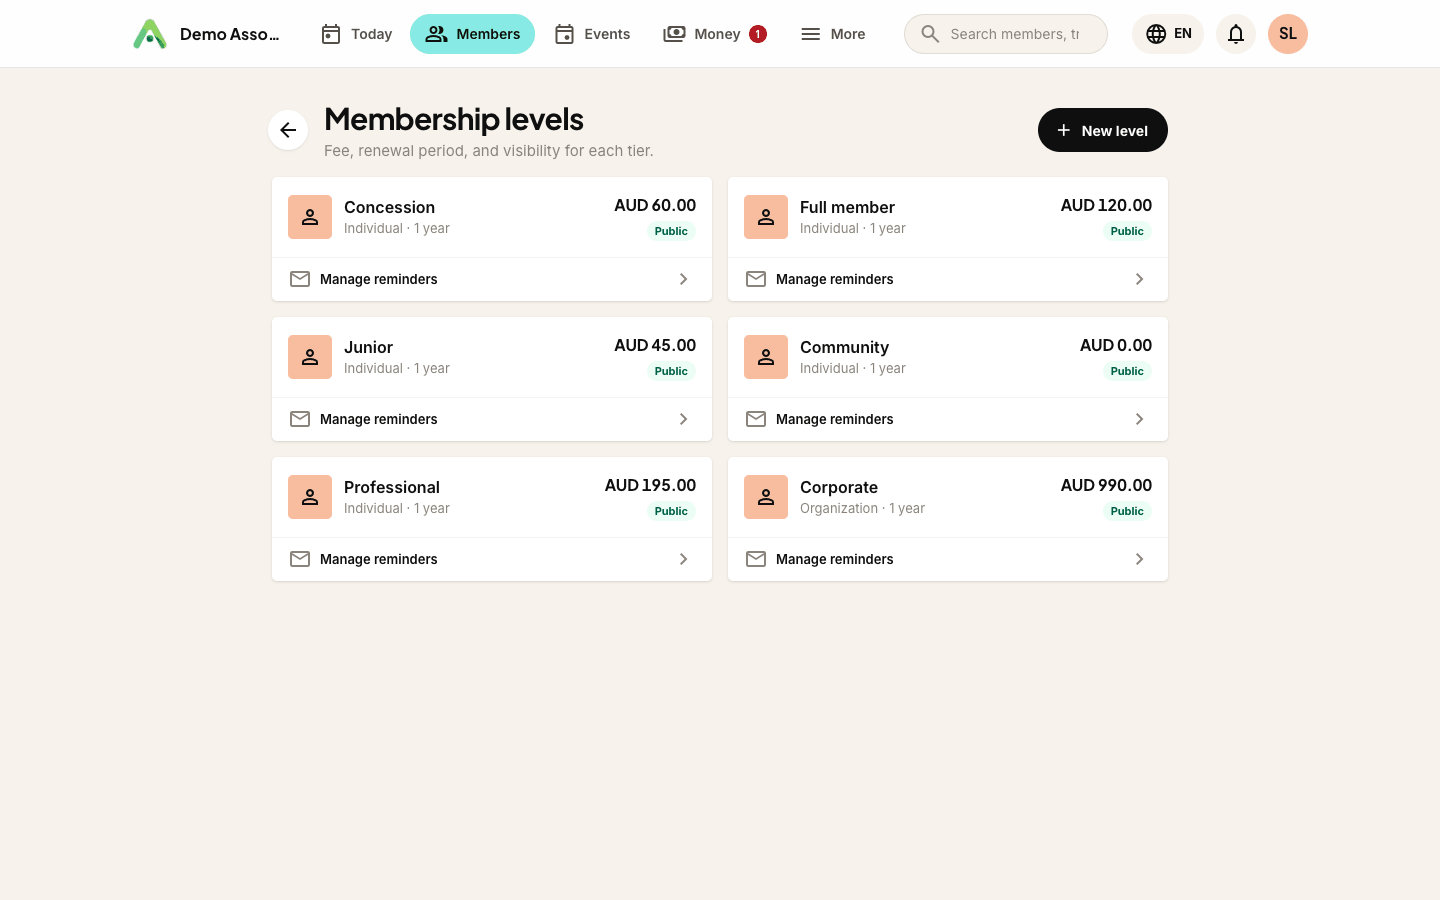Screen dimensions: 1440x900
Task: Expand Concession reminders chevron
Action: (684, 279)
